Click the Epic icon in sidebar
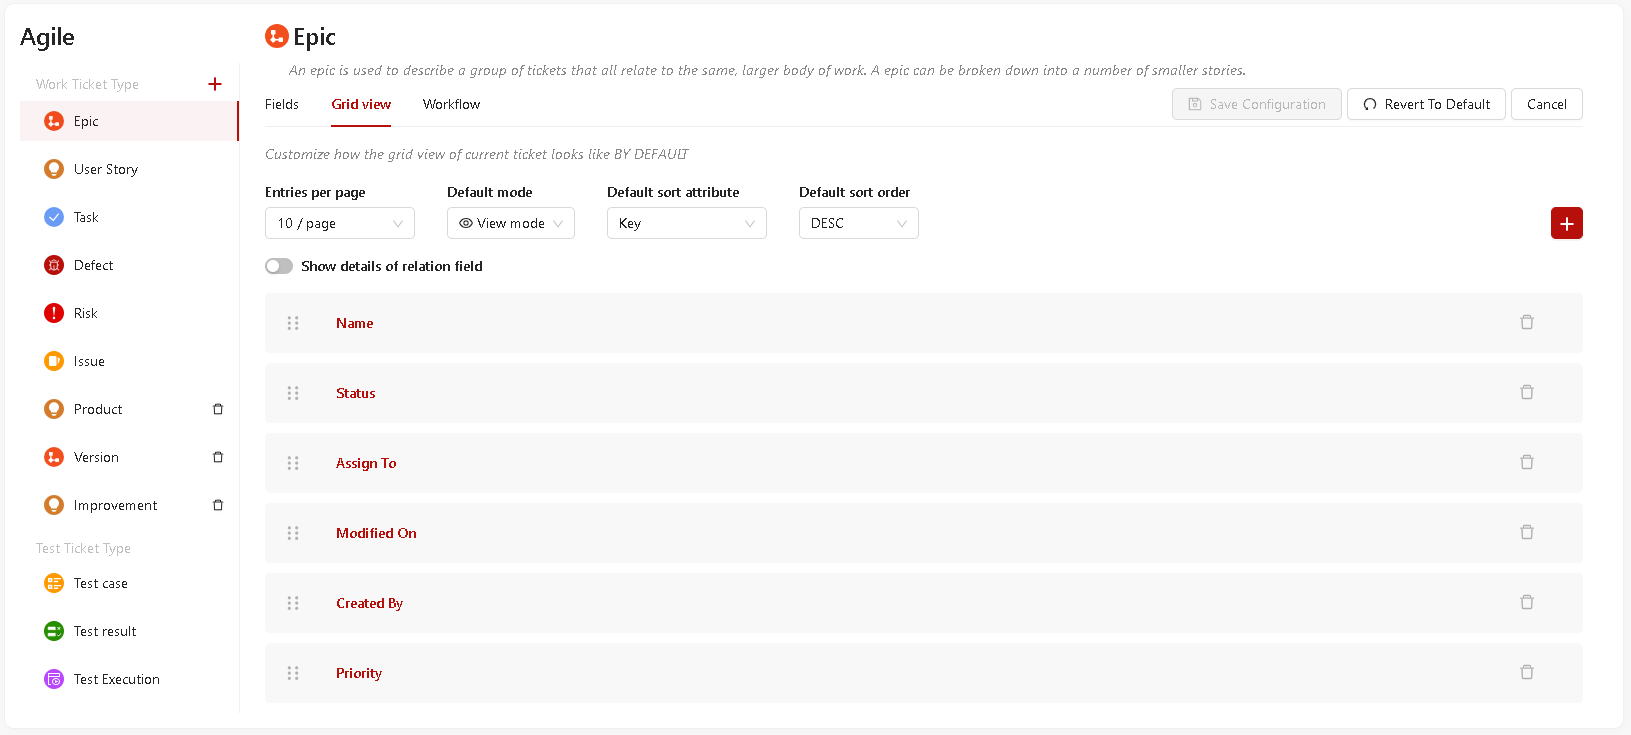 54,121
